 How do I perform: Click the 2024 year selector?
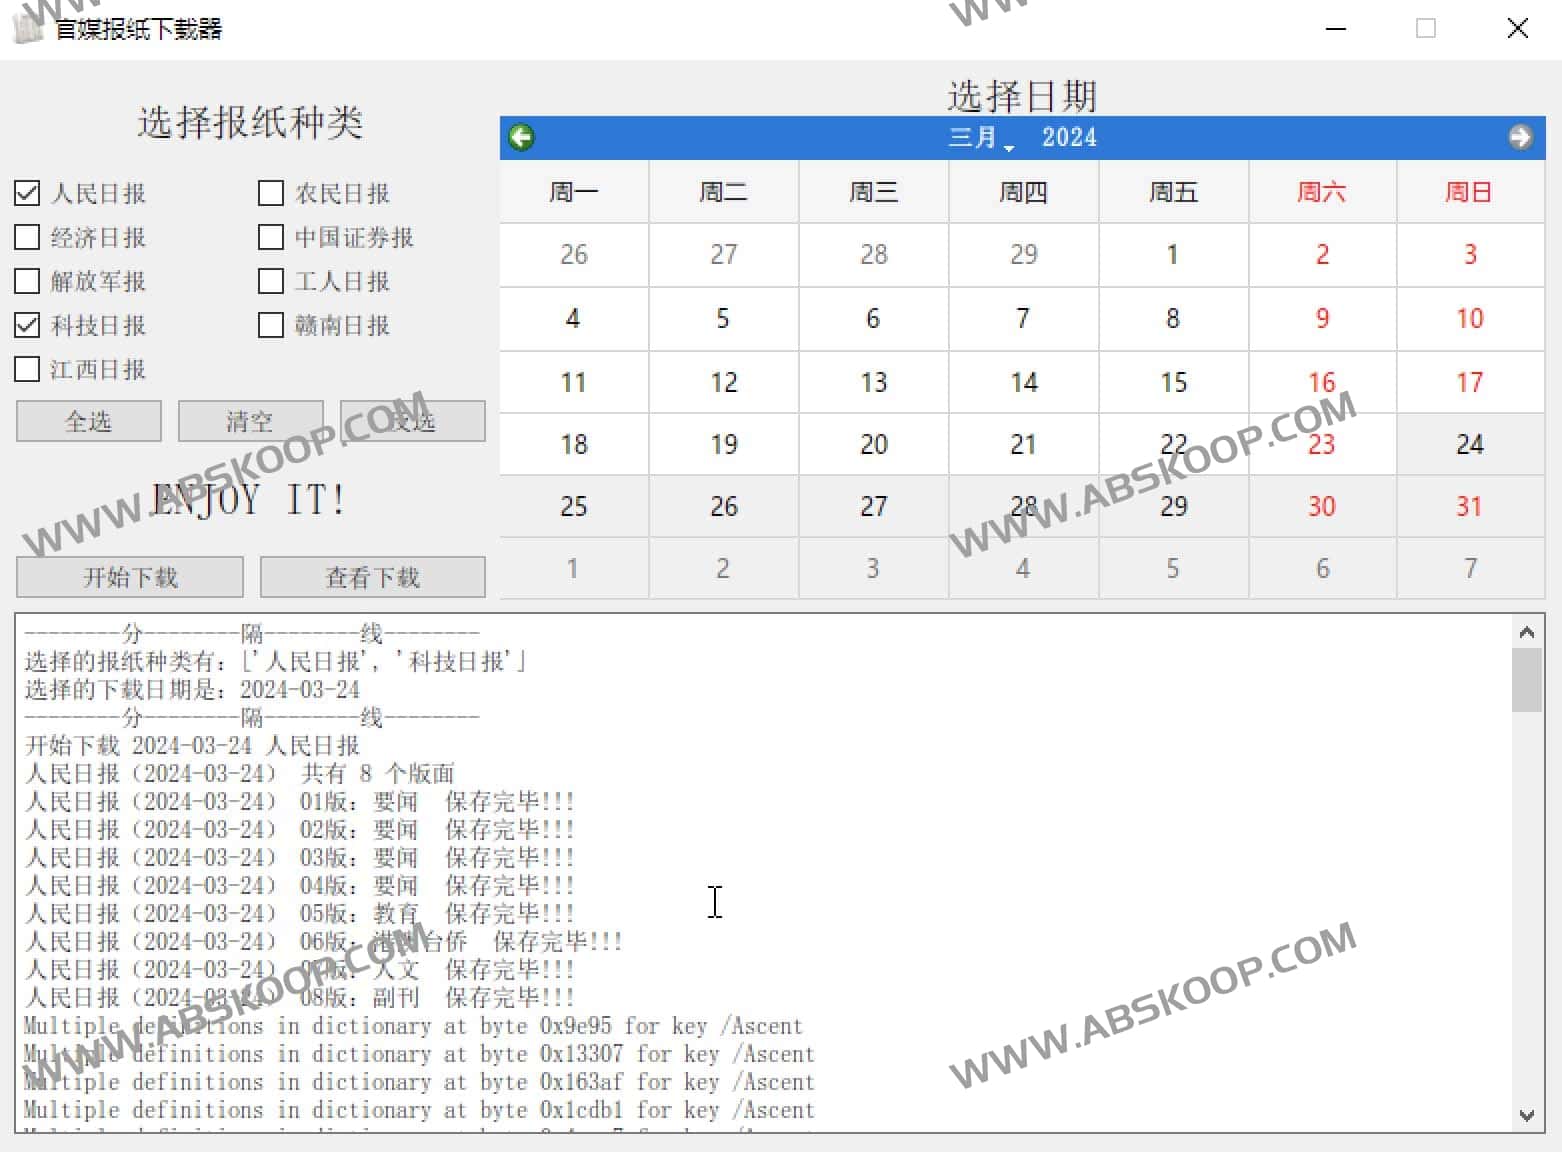tap(1069, 138)
